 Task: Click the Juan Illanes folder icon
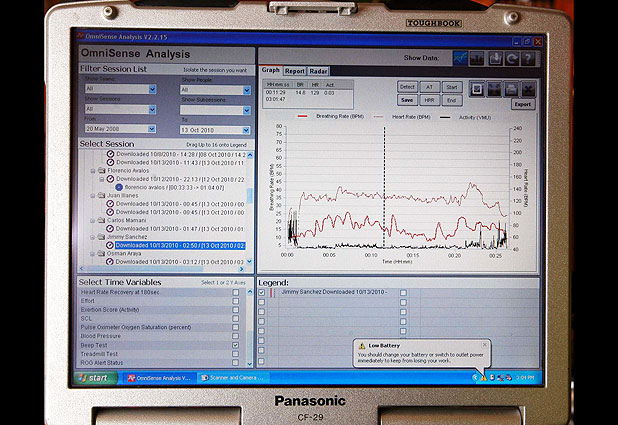point(102,196)
